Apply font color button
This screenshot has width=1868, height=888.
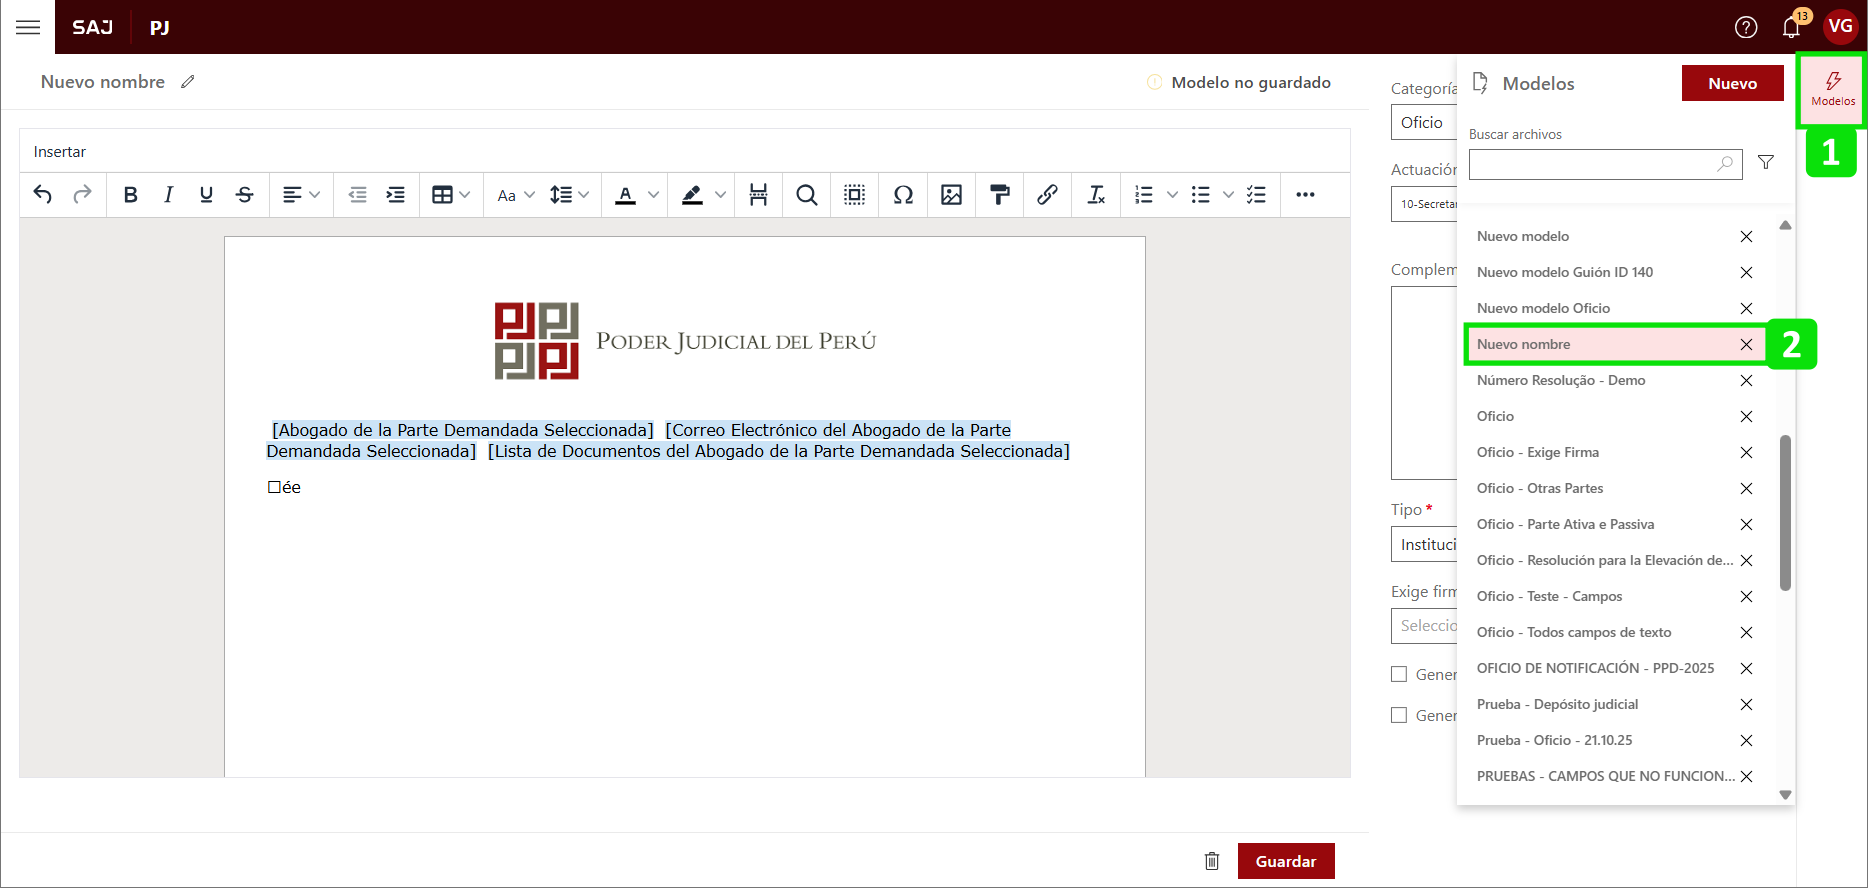coord(626,195)
